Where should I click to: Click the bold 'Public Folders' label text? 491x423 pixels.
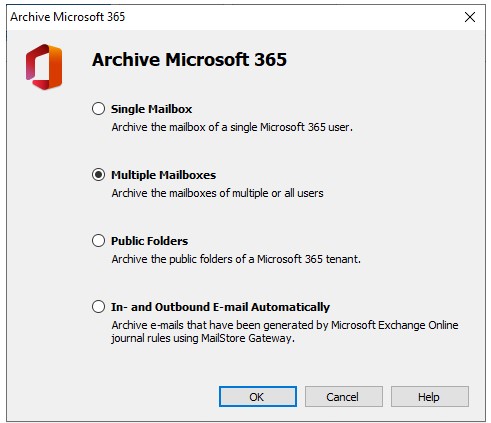point(149,241)
